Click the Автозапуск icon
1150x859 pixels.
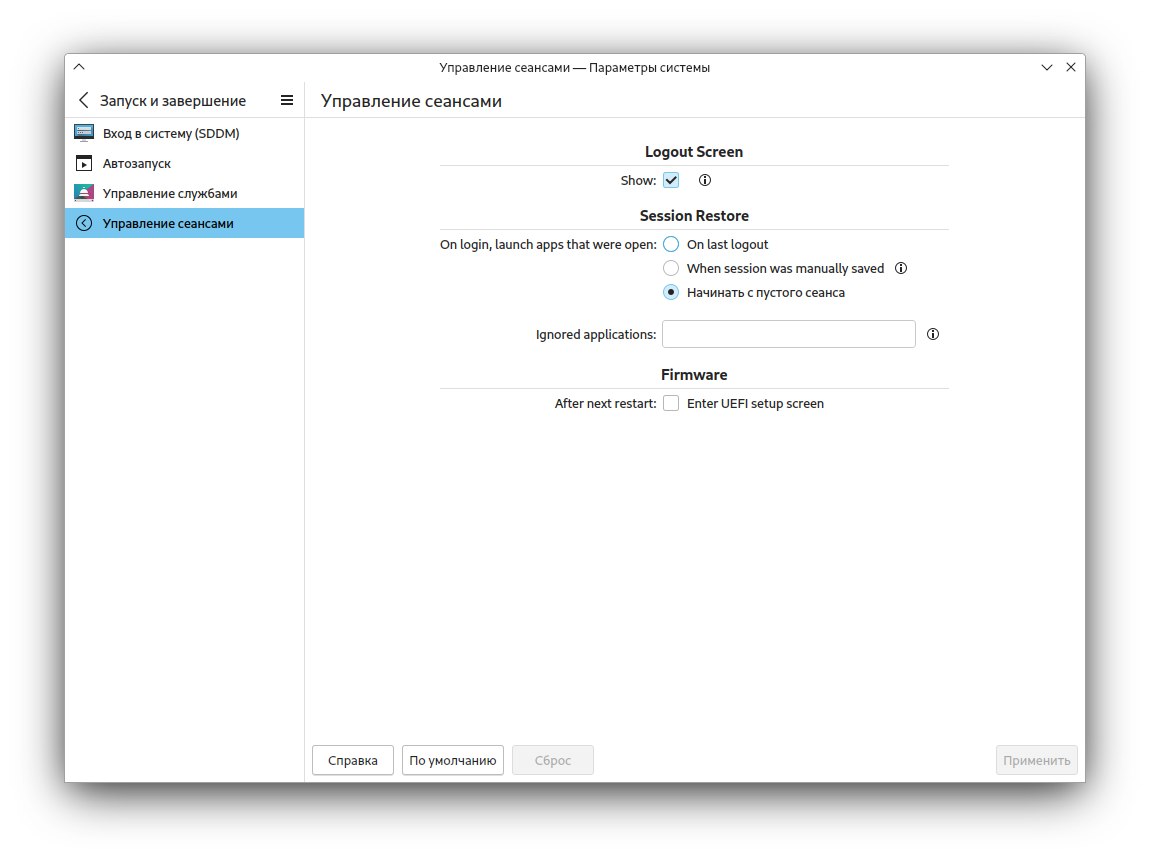[84, 163]
